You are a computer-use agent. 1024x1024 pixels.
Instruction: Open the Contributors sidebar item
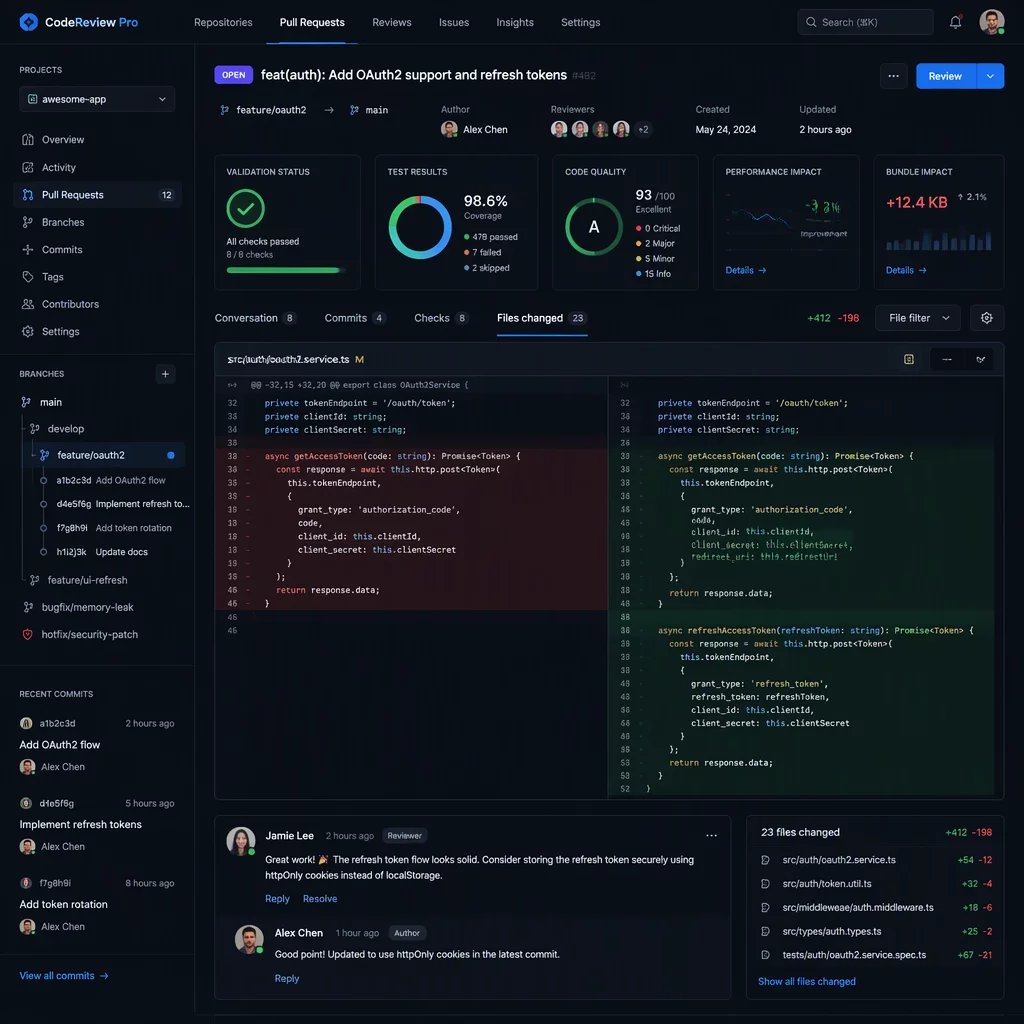click(x=97, y=304)
